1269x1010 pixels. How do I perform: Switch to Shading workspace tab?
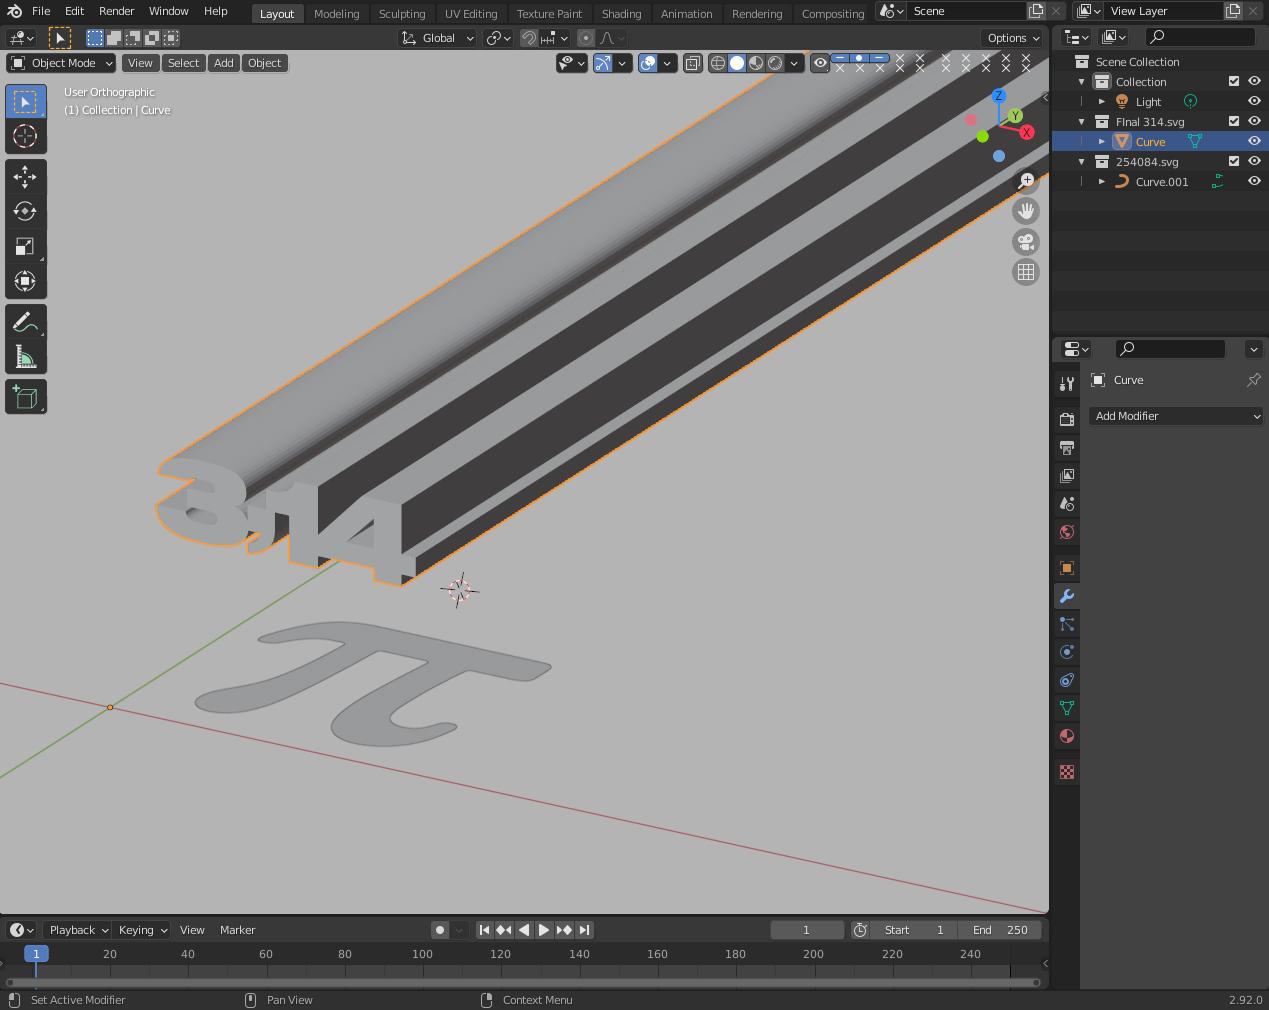pos(621,13)
